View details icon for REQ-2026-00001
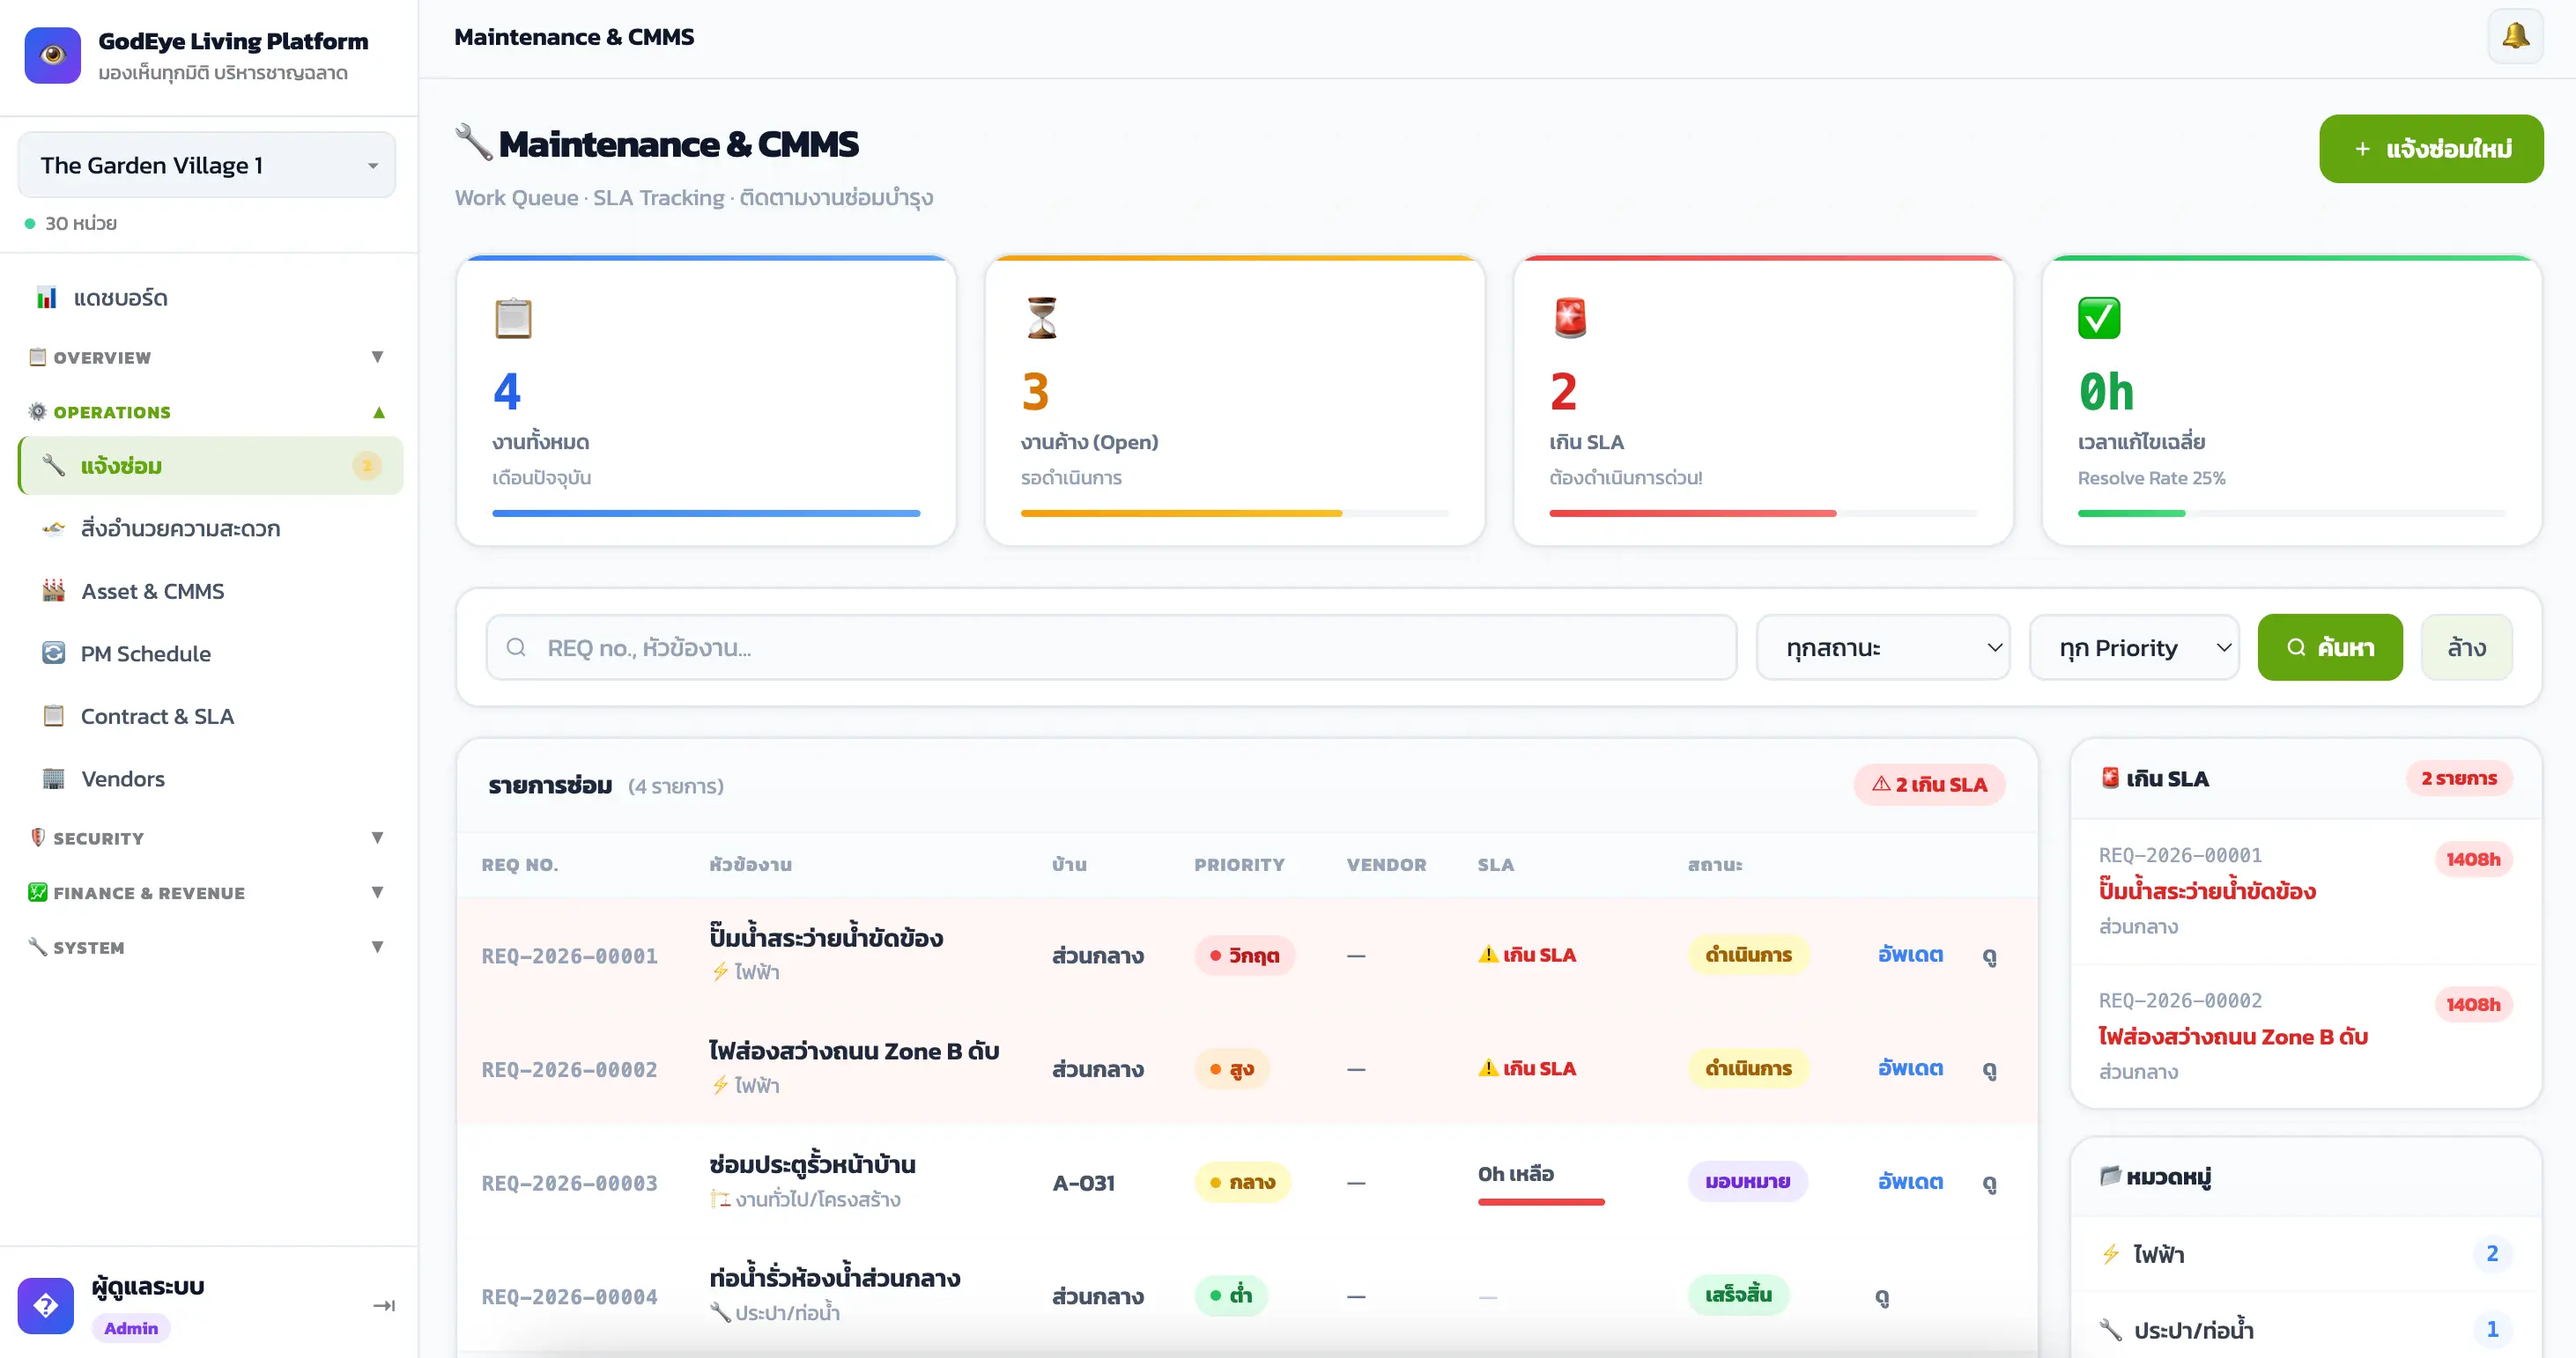The image size is (2576, 1358). 1990,956
